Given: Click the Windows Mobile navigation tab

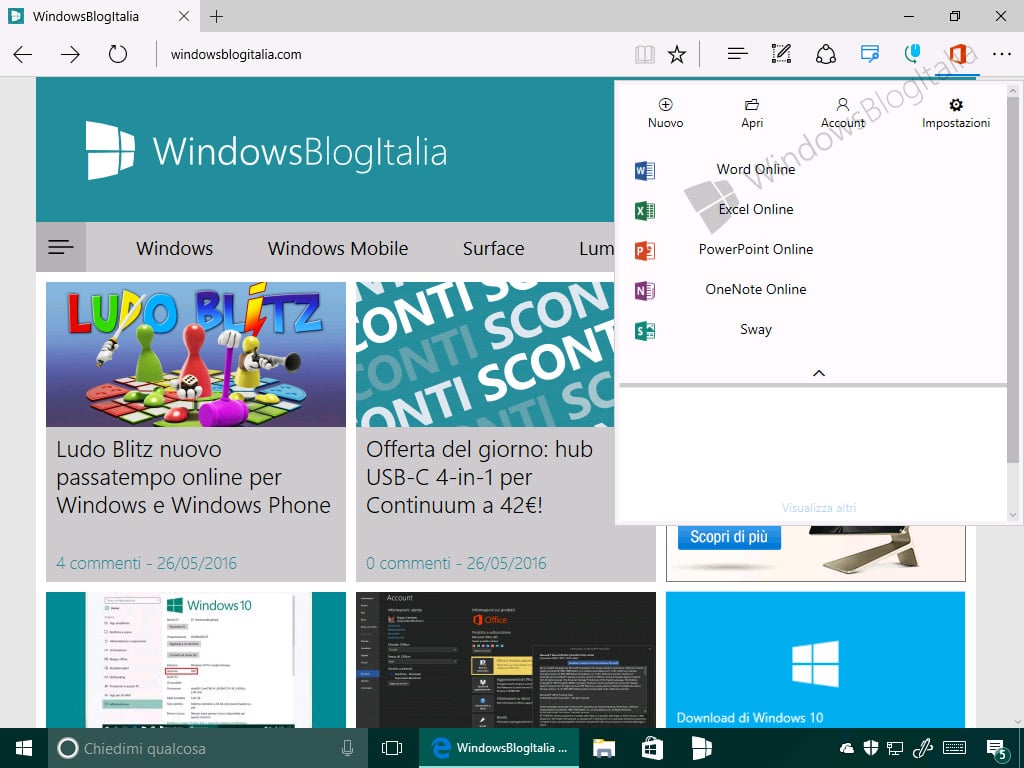Looking at the screenshot, I should (x=338, y=248).
